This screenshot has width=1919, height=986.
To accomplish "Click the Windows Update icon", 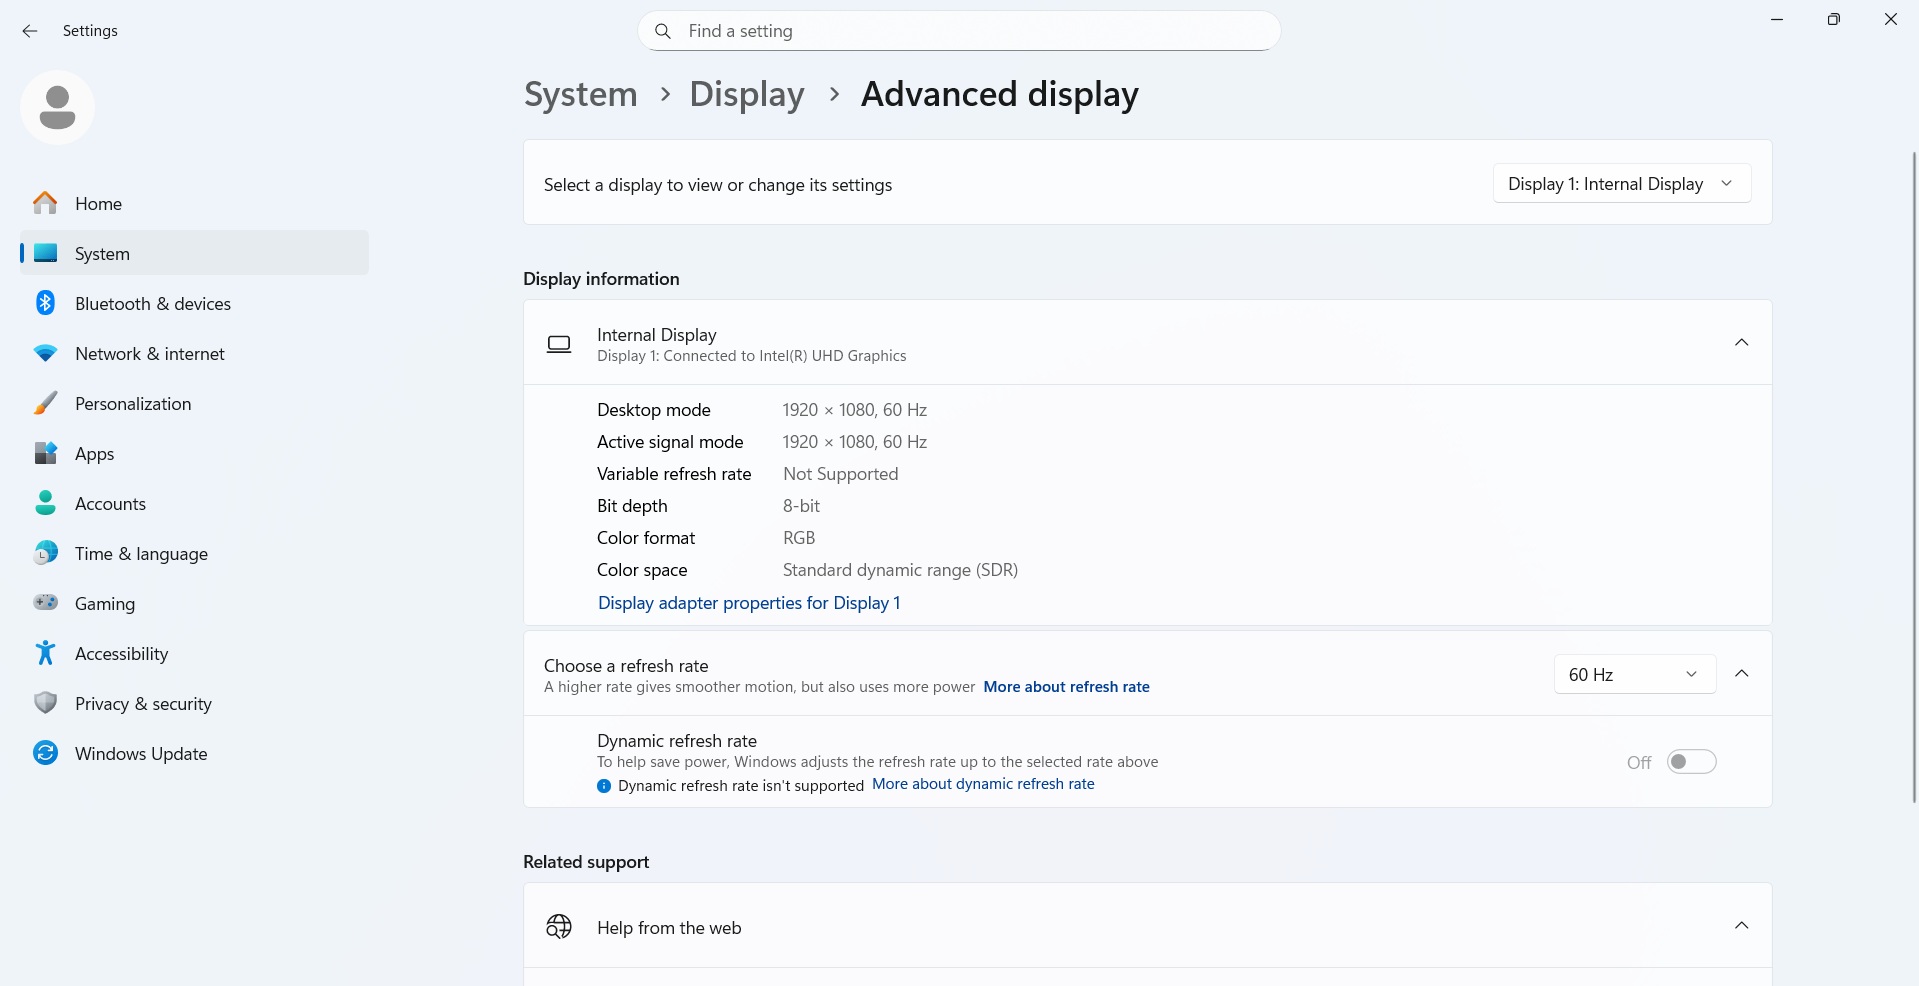I will pos(46,753).
